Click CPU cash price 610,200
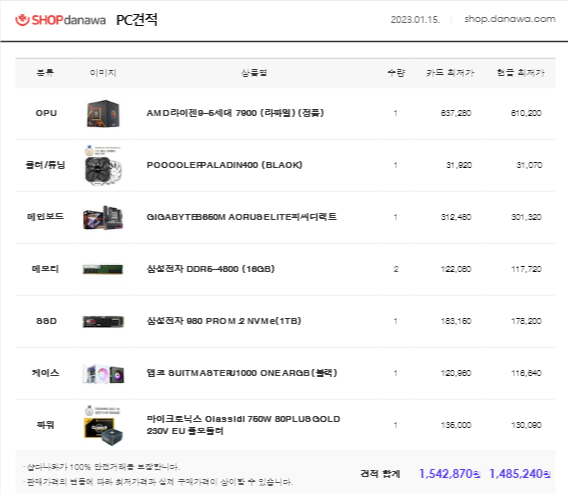The width and height of the screenshot is (568, 494). [526, 113]
